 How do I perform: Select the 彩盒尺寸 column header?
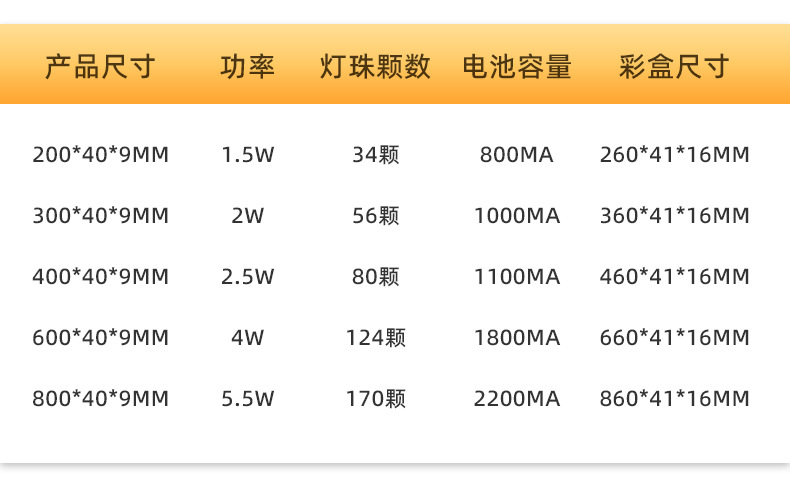[674, 67]
